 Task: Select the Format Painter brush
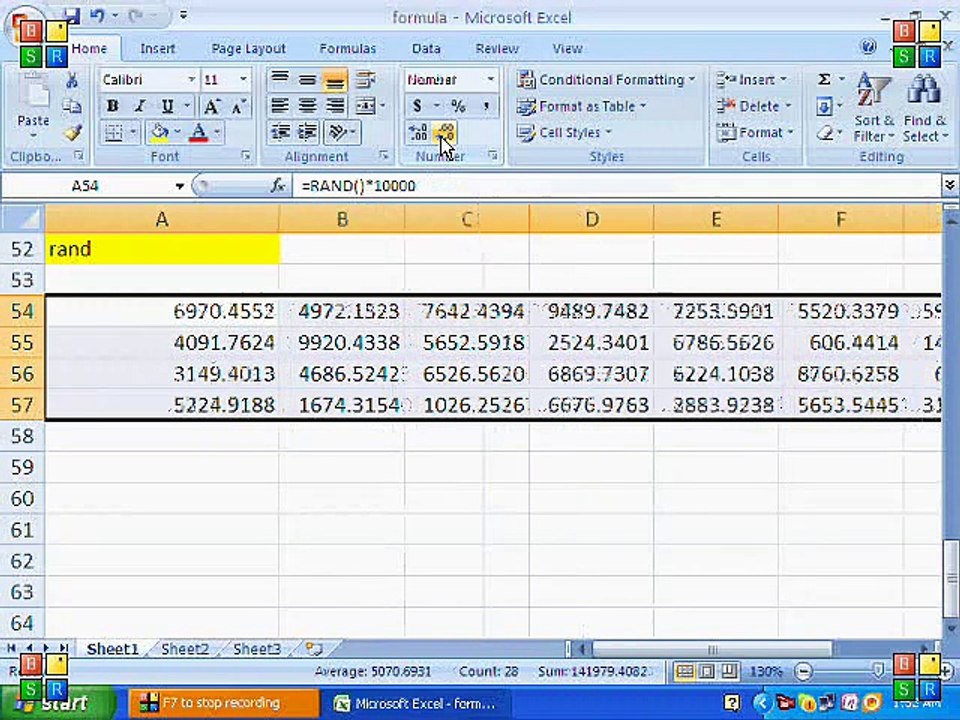[x=73, y=132]
